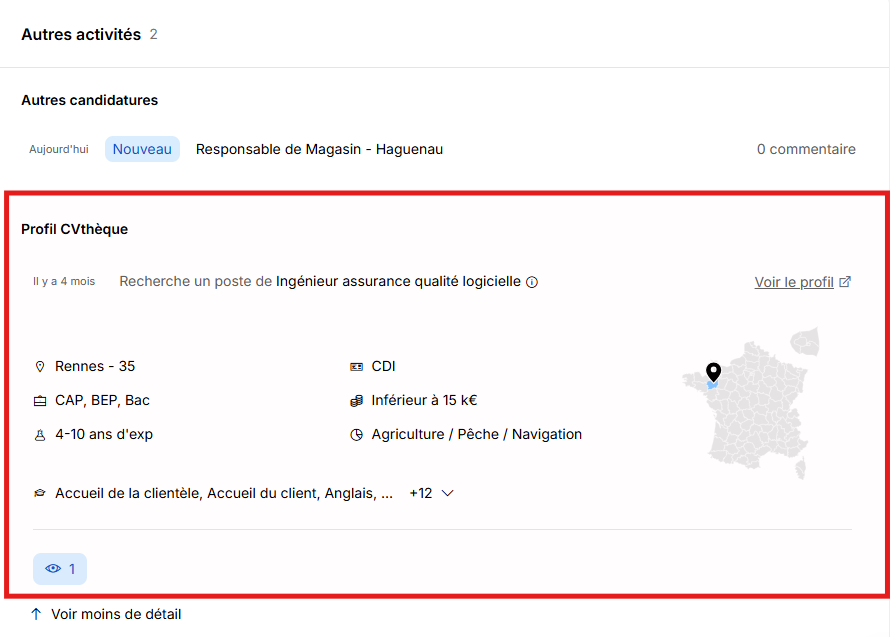Image resolution: width=890 pixels, height=637 pixels.
Task: Click the contract icon beside CDI
Action: [356, 367]
